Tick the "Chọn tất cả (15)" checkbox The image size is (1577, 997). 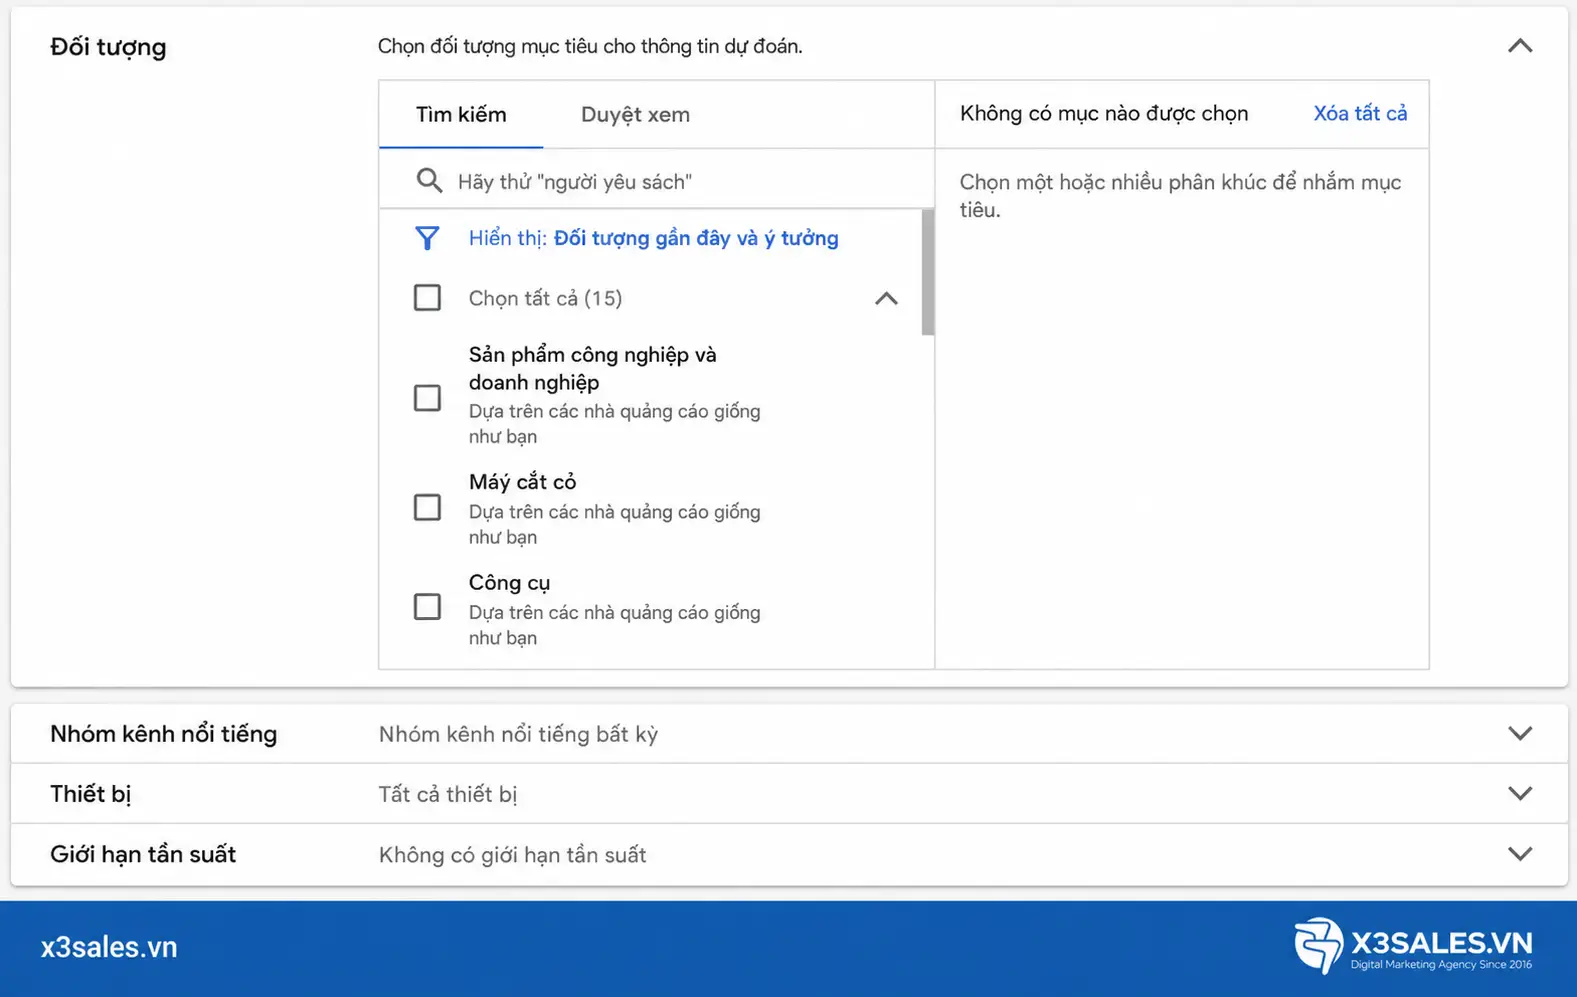coord(427,298)
